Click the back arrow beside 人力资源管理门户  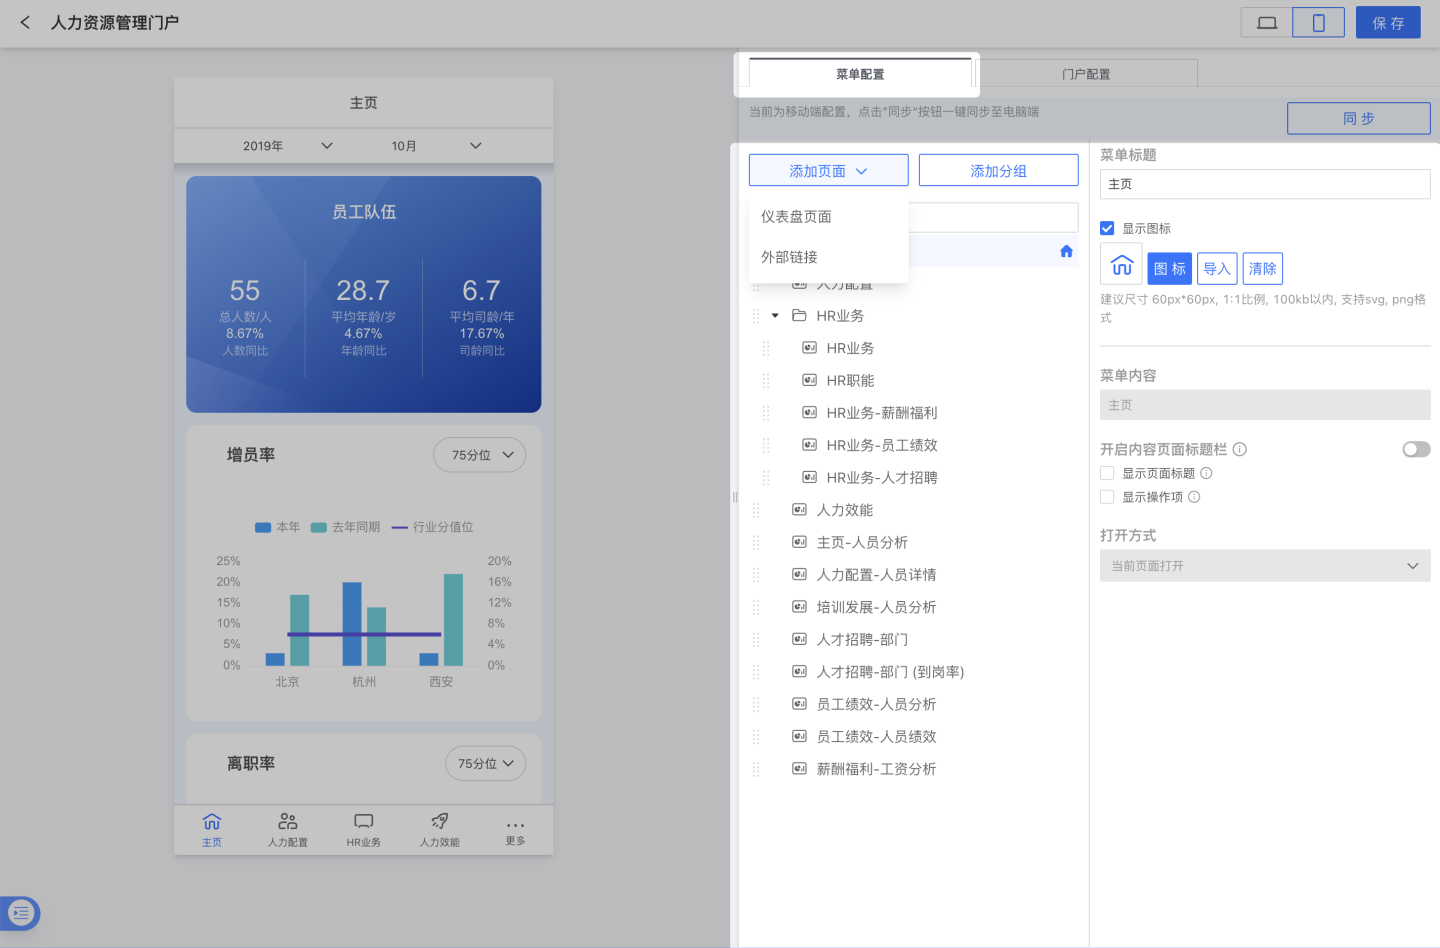[x=25, y=22]
